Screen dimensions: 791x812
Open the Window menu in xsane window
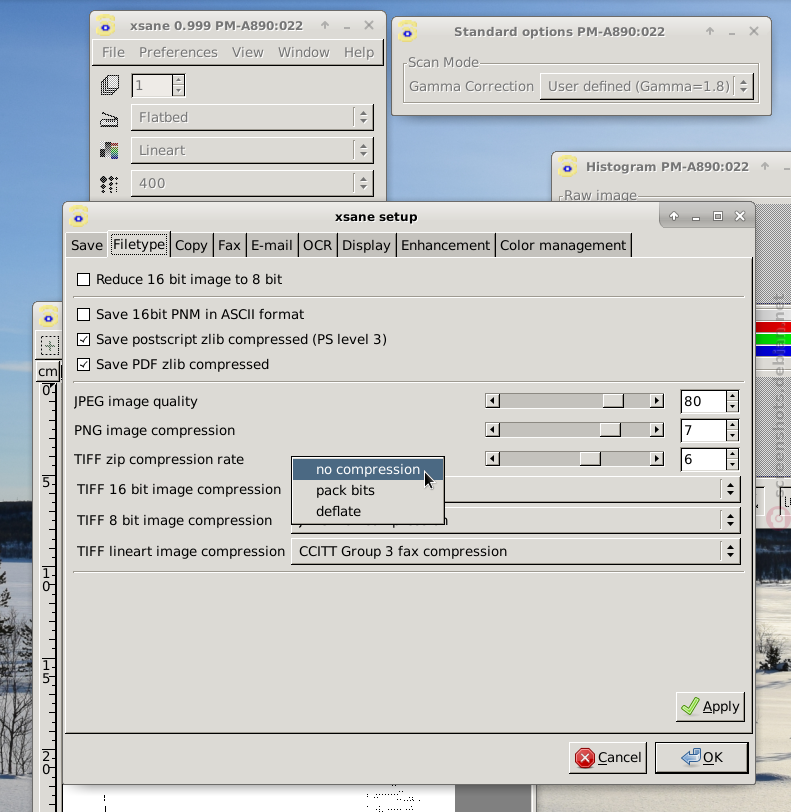pyautogui.click(x=304, y=52)
